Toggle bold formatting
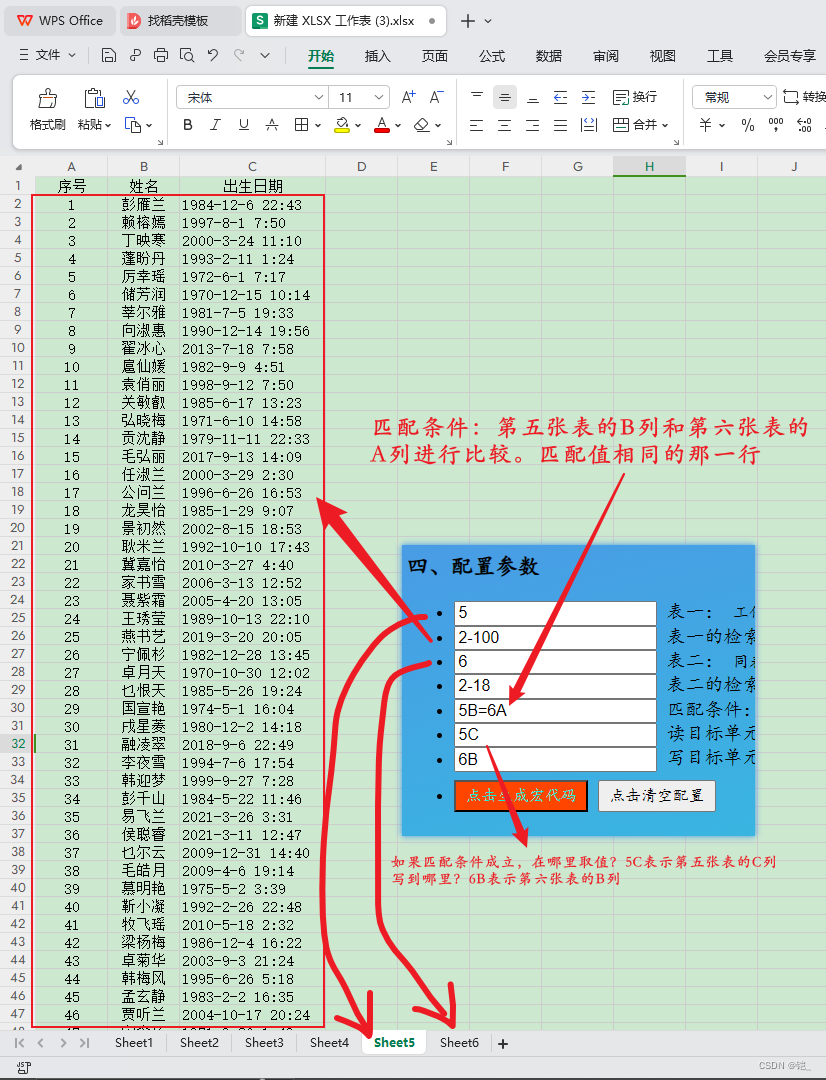This screenshot has height=1080, width=826. pos(187,125)
